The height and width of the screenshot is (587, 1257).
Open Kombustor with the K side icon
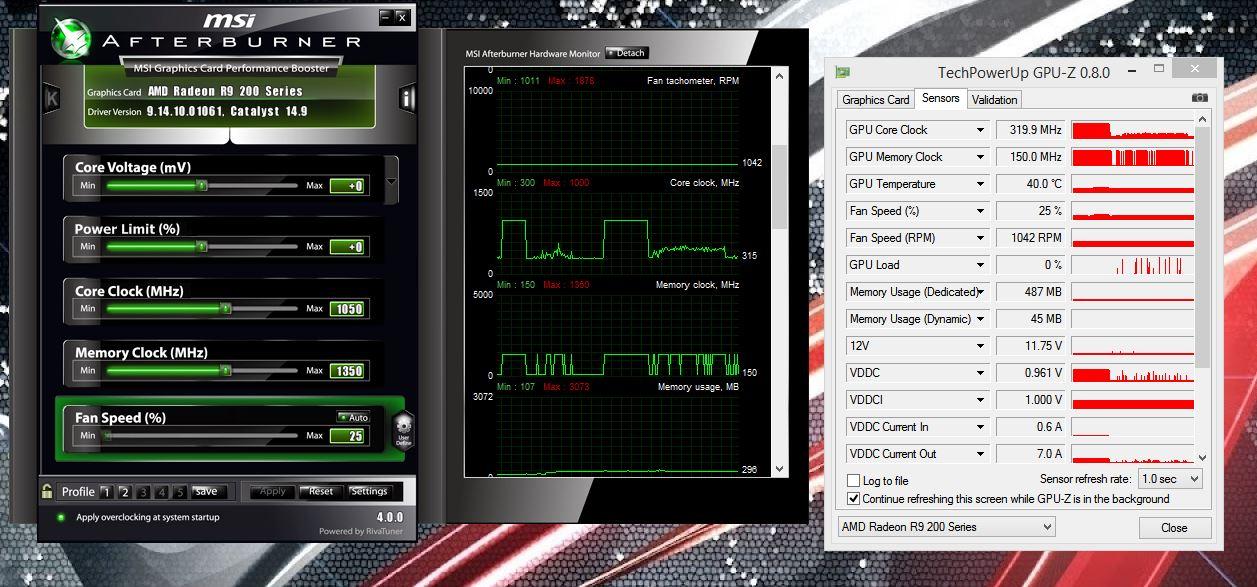[x=52, y=98]
